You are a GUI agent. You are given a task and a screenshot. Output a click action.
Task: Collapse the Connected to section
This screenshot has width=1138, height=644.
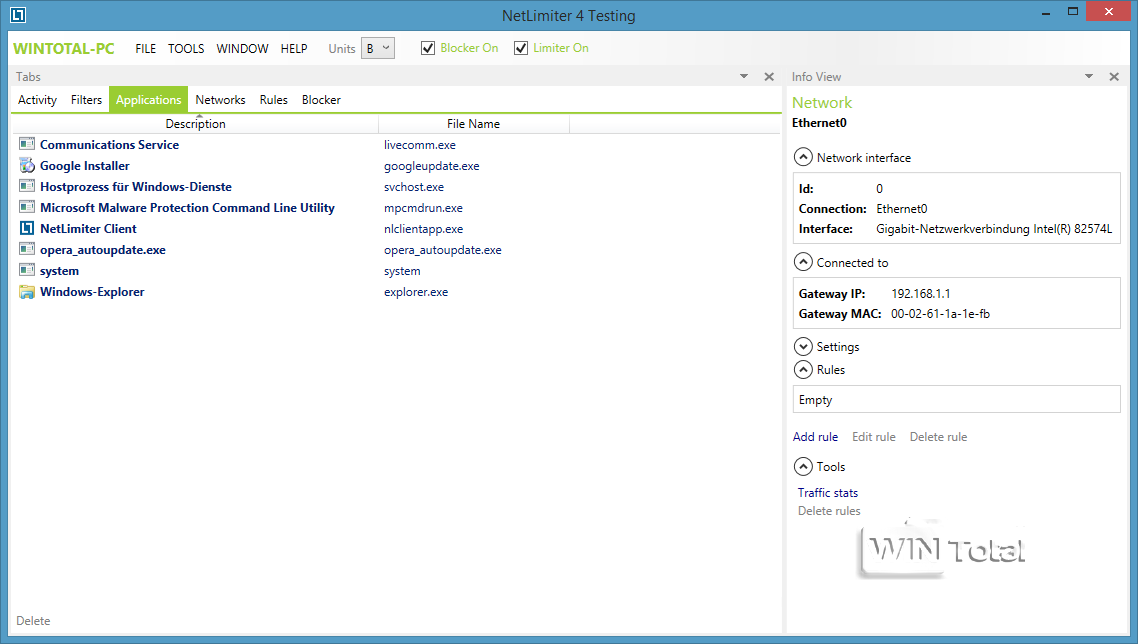pos(802,263)
